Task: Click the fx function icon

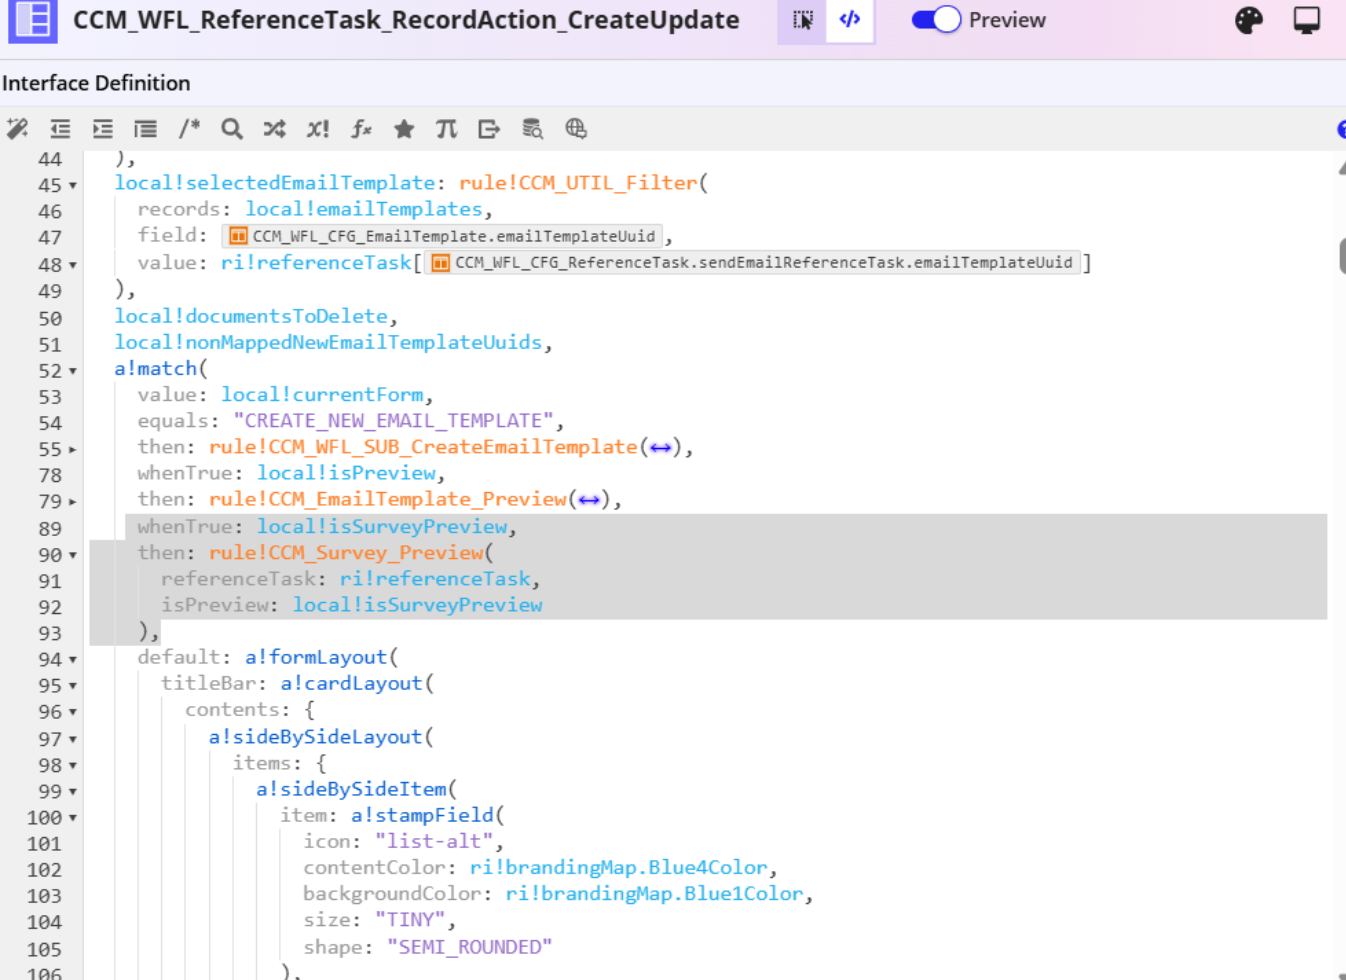Action: tap(361, 129)
